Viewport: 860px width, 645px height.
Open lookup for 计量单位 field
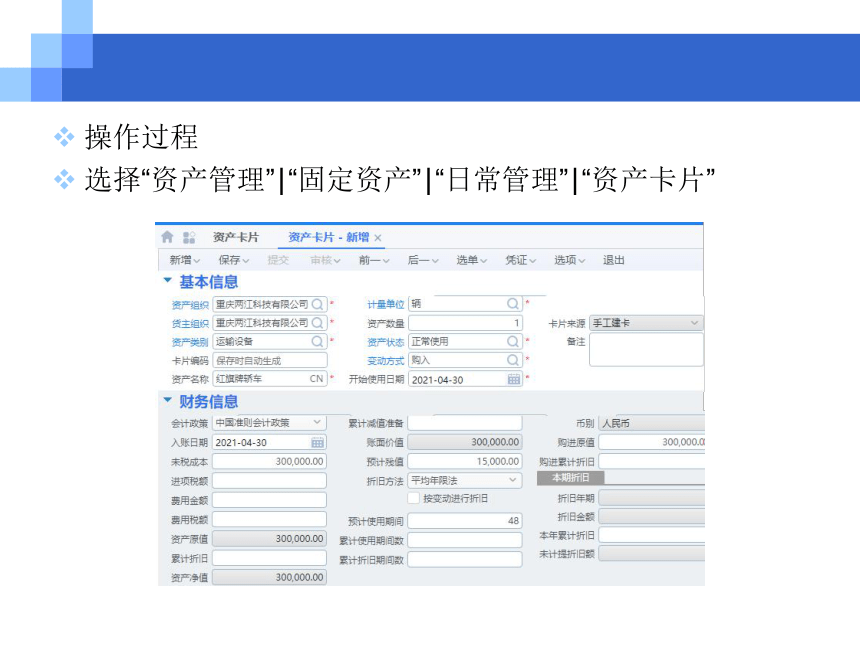point(513,304)
